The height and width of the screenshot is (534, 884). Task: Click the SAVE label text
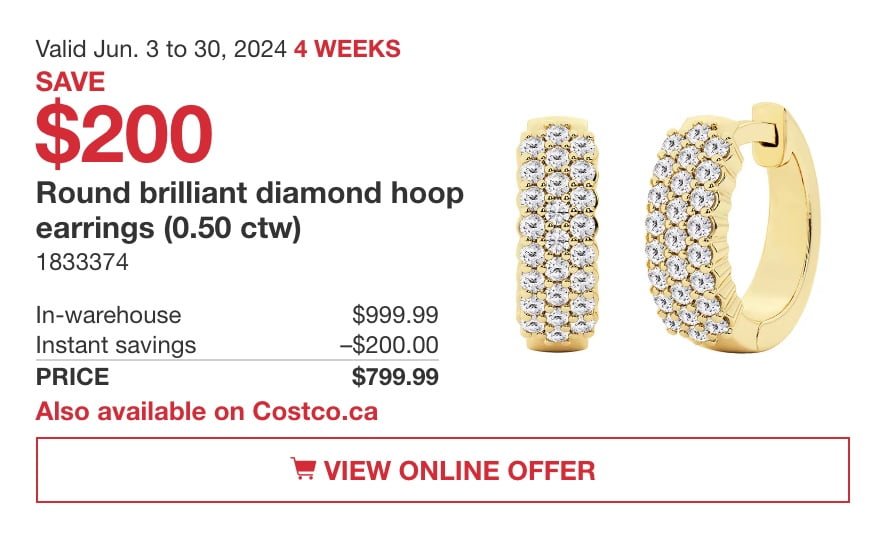pyautogui.click(x=70, y=82)
